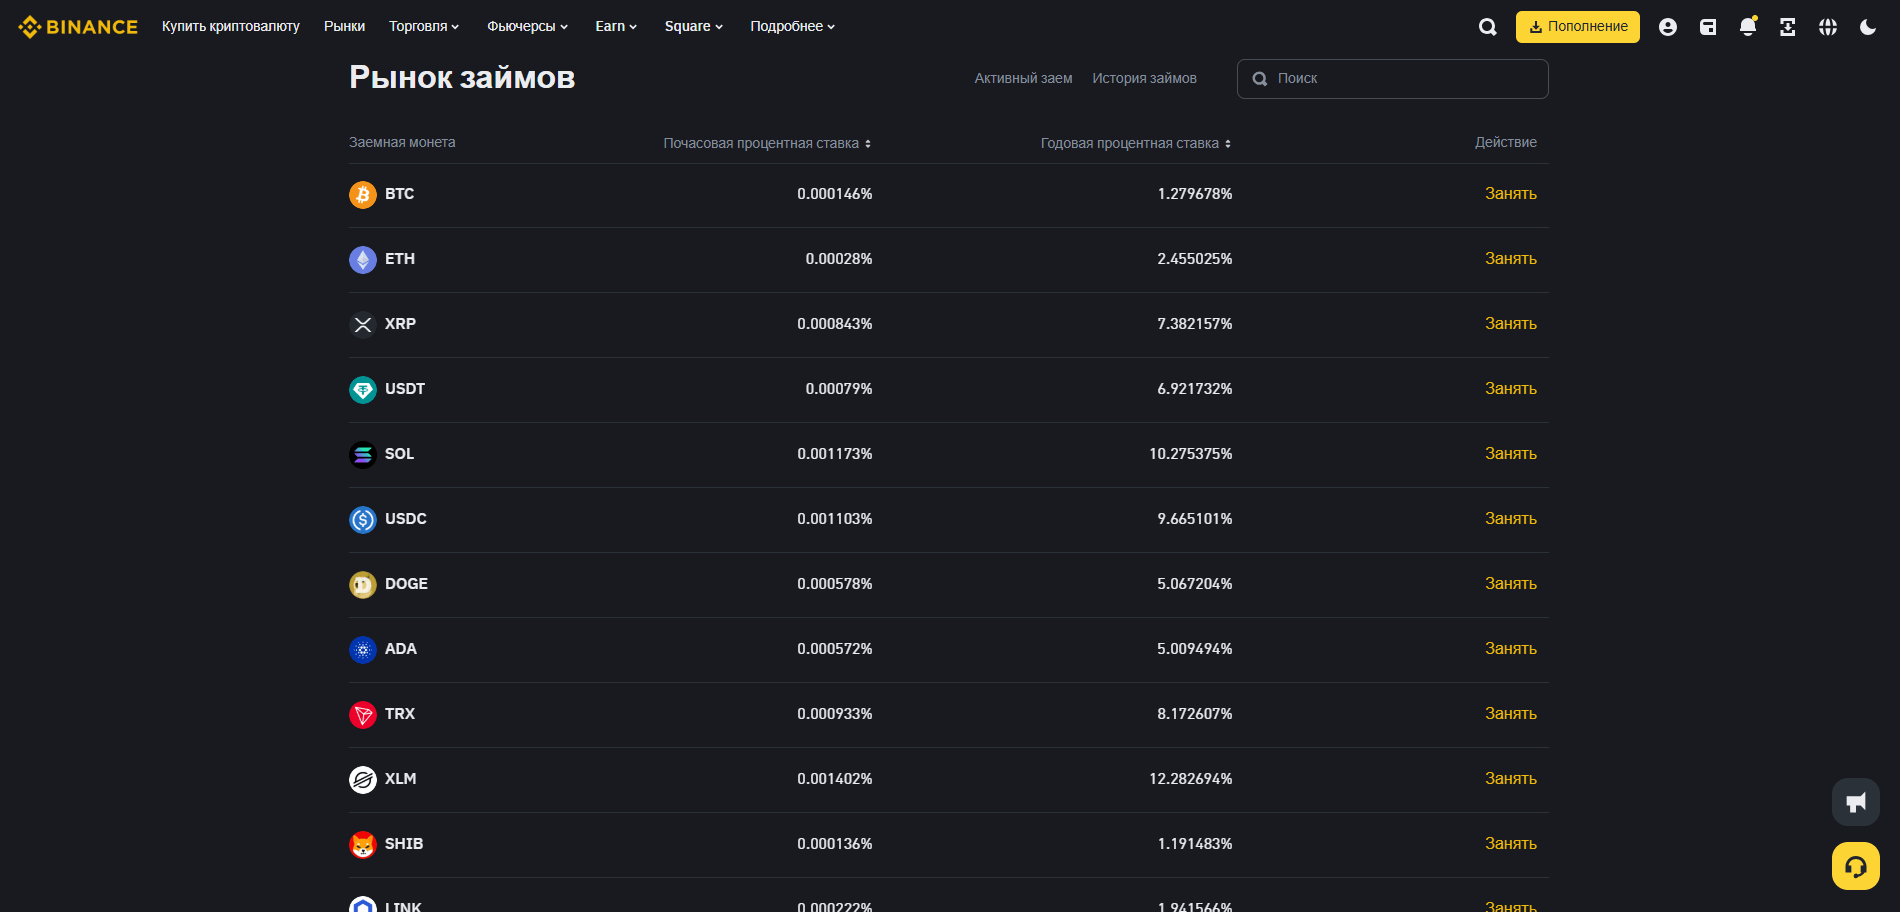Sort by annual interest rate column
Image resolution: width=1900 pixels, height=912 pixels.
point(1136,143)
